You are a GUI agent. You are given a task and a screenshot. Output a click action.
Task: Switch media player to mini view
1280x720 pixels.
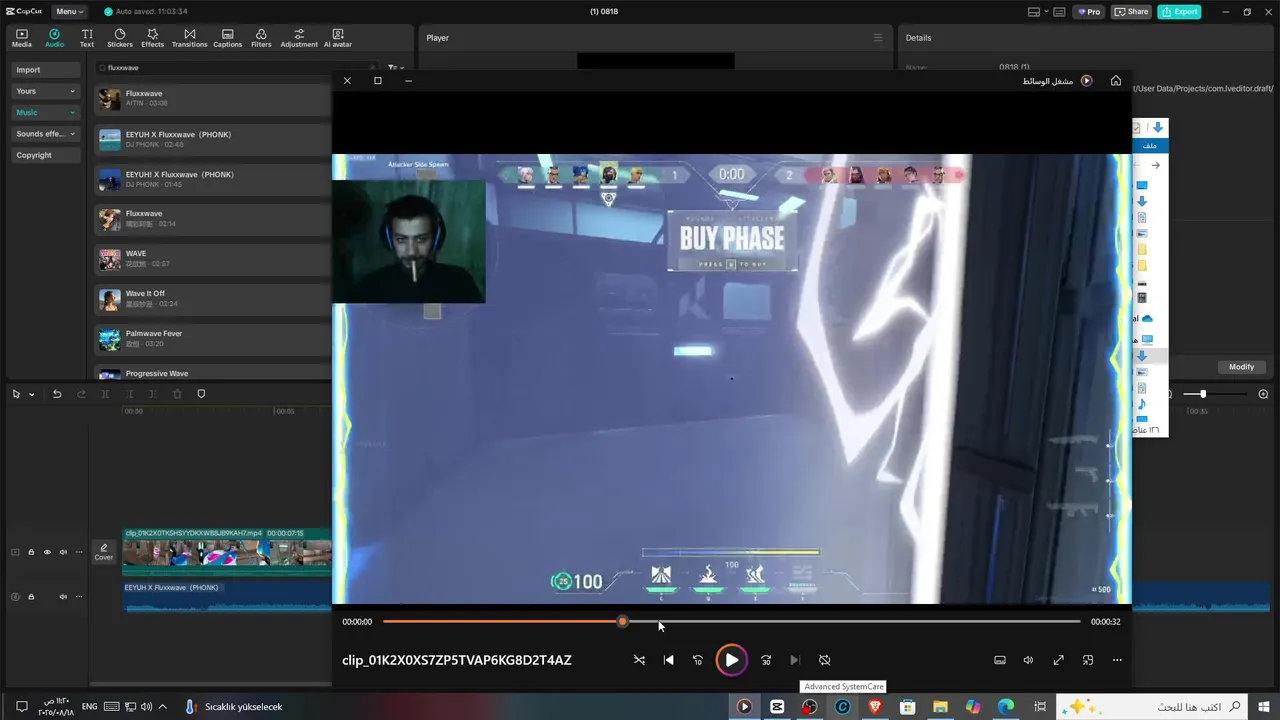[x=1088, y=660]
